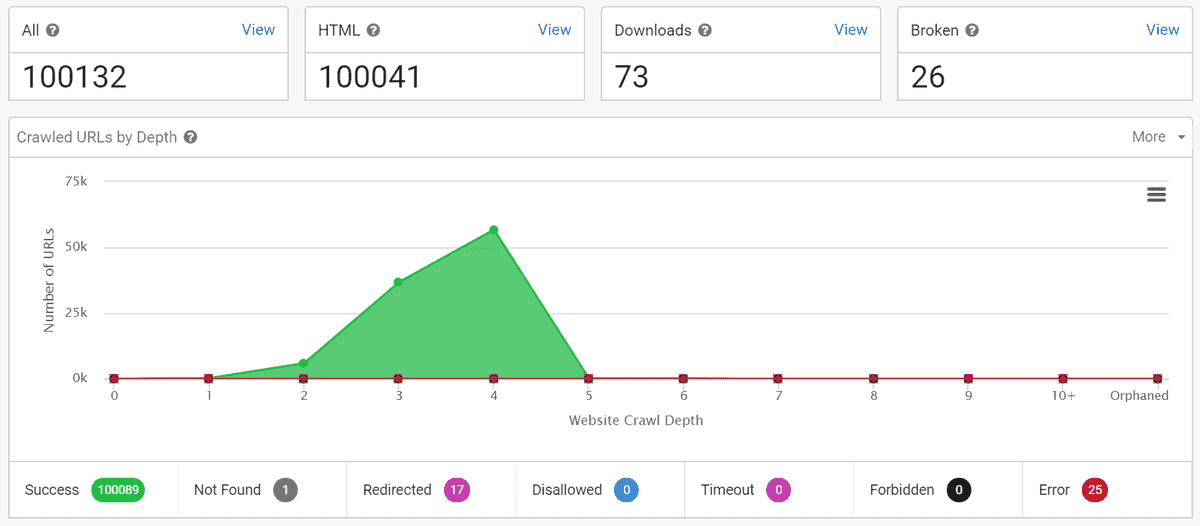
Task: Click the Timeout 0 badge
Action: (x=778, y=490)
